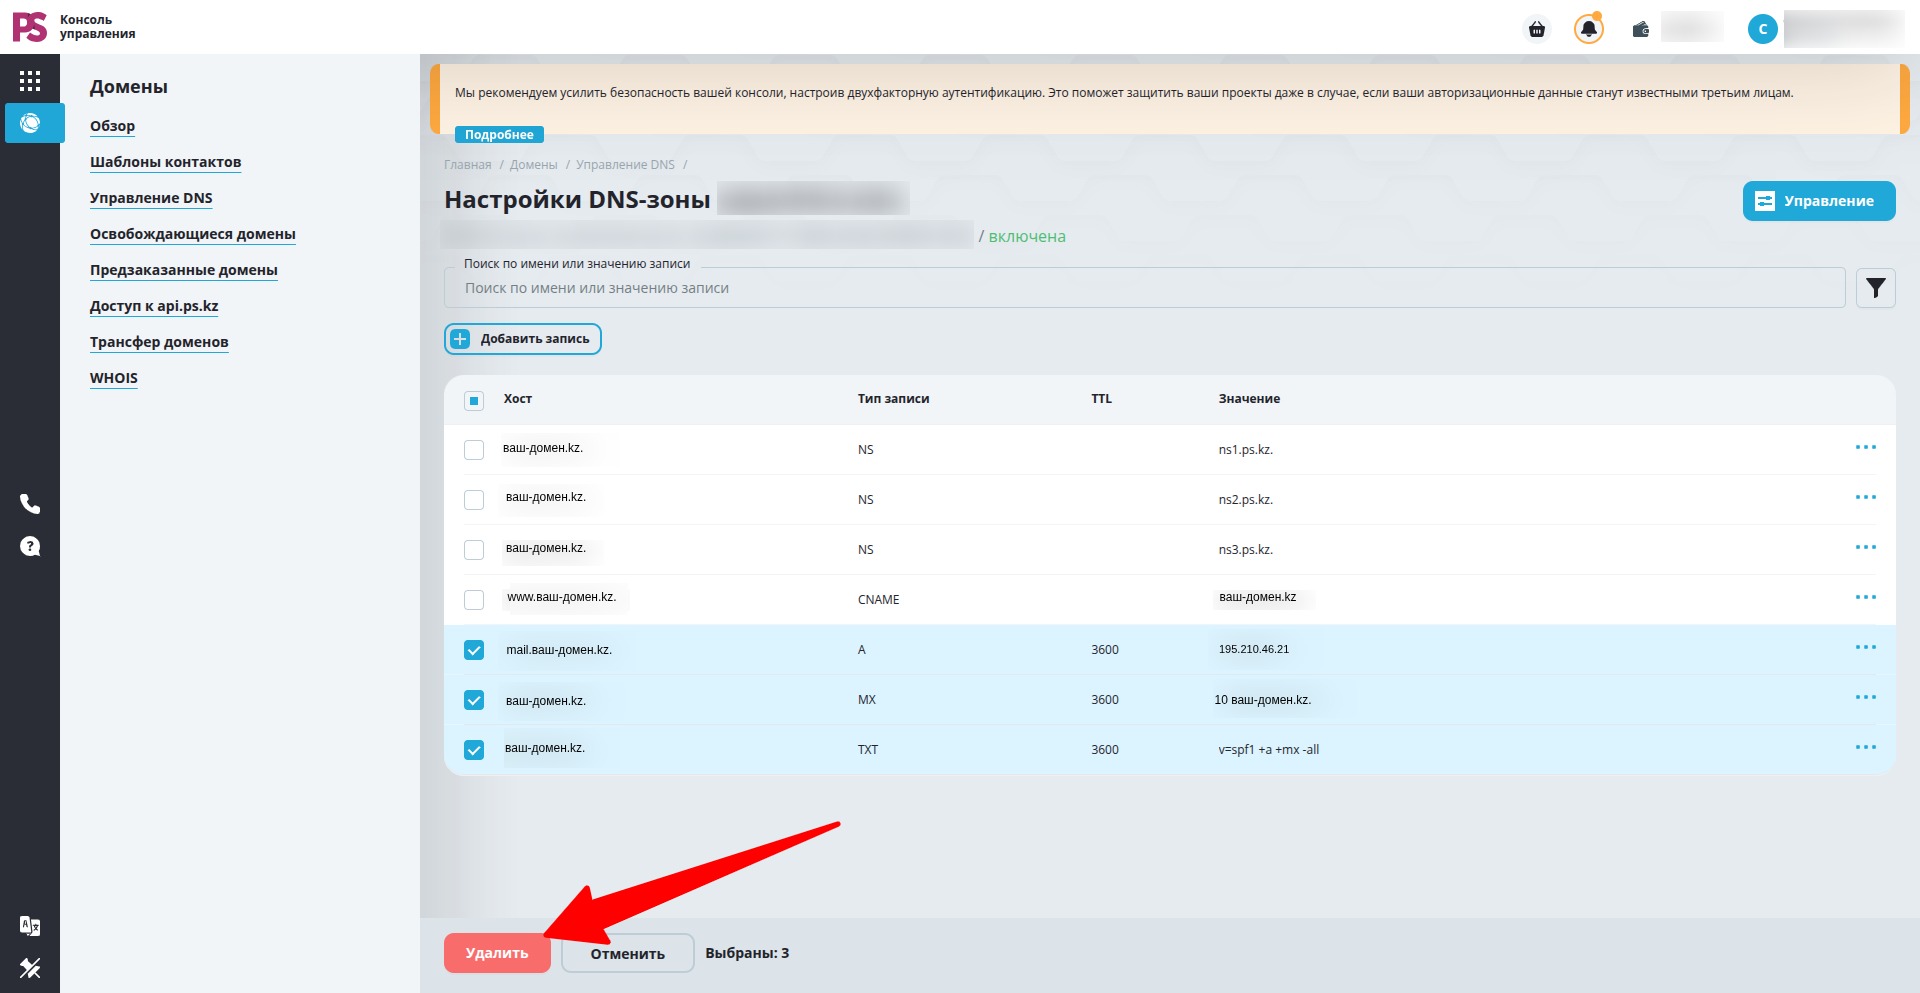The image size is (1920, 993).
Task: Focus the record name or value search field
Action: coord(1145,288)
